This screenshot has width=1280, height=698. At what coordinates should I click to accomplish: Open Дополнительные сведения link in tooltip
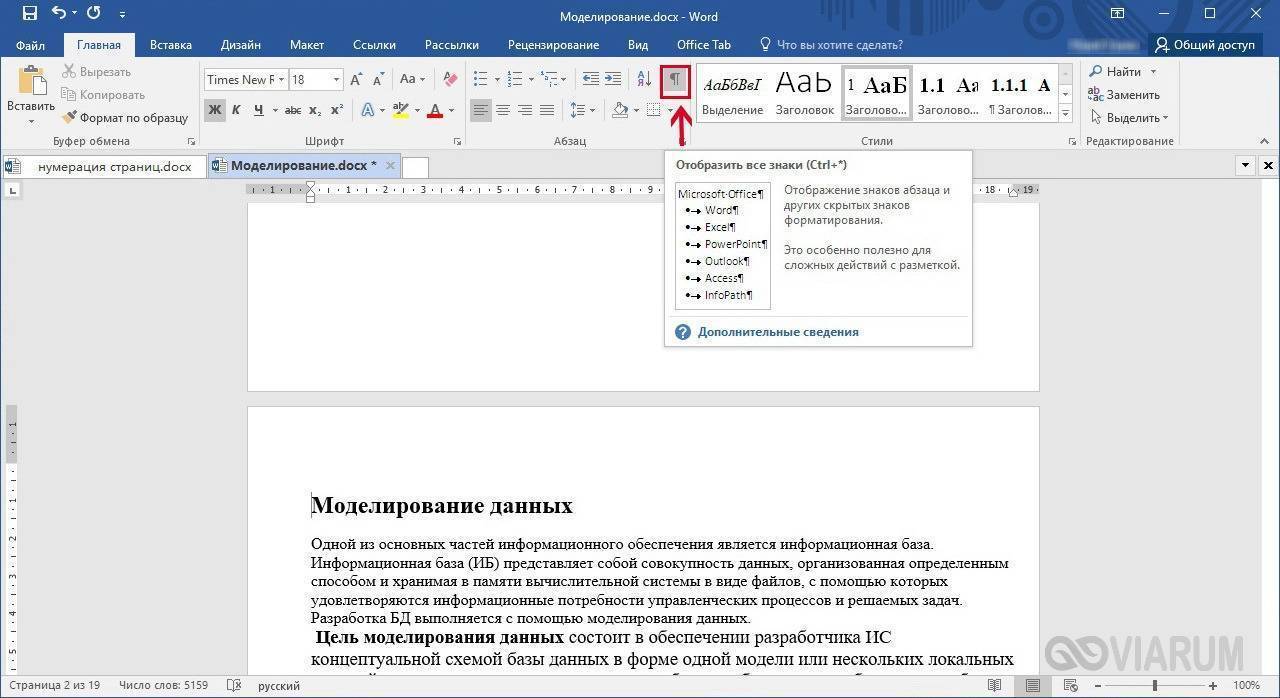click(778, 332)
